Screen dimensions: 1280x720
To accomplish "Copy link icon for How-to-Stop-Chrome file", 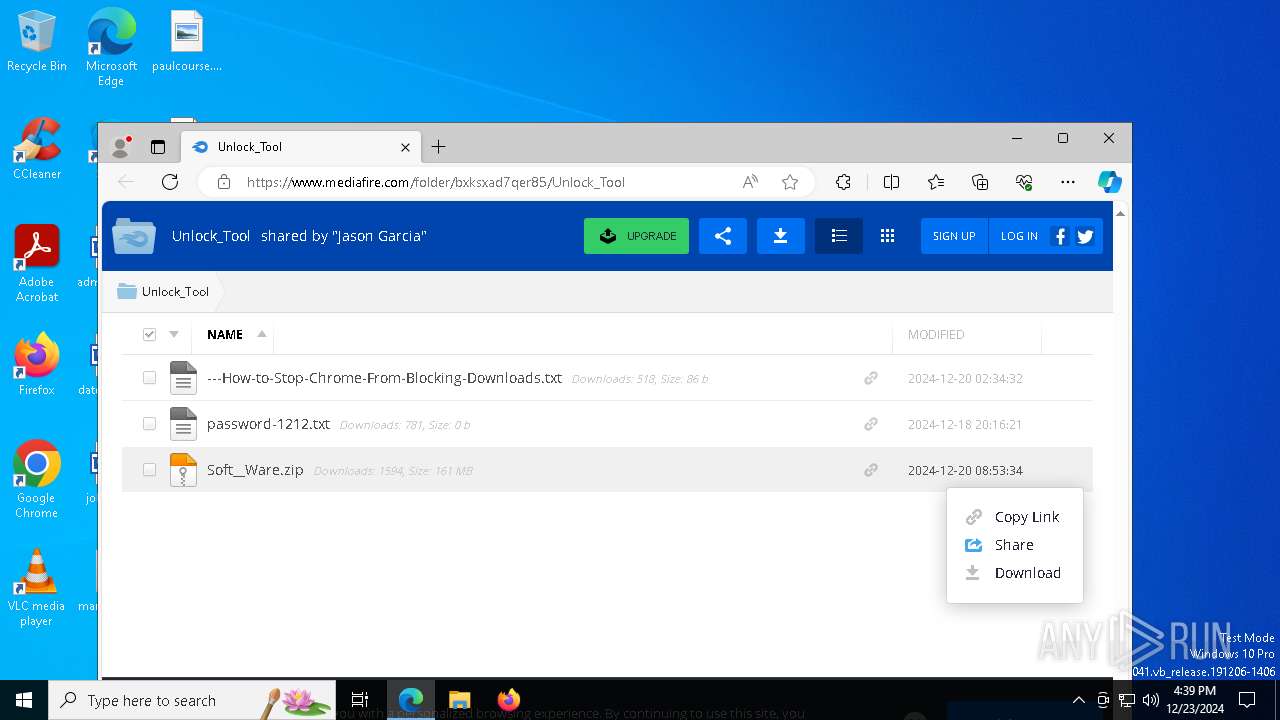I will pyautogui.click(x=871, y=378).
